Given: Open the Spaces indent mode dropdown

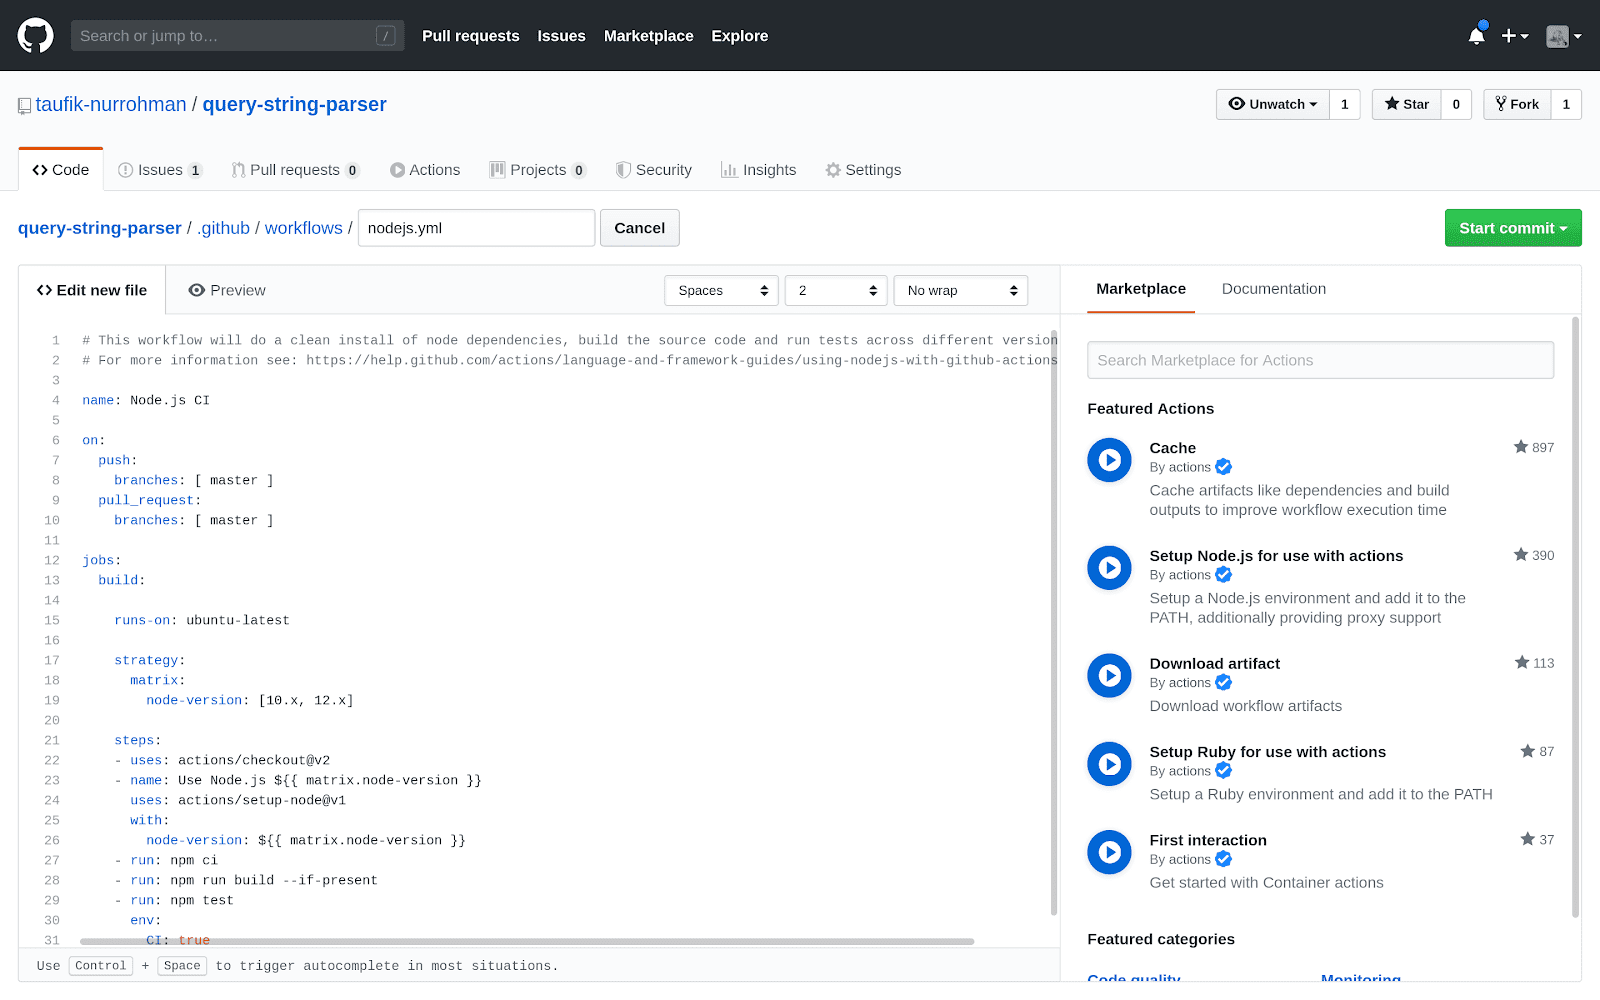Looking at the screenshot, I should click(722, 290).
